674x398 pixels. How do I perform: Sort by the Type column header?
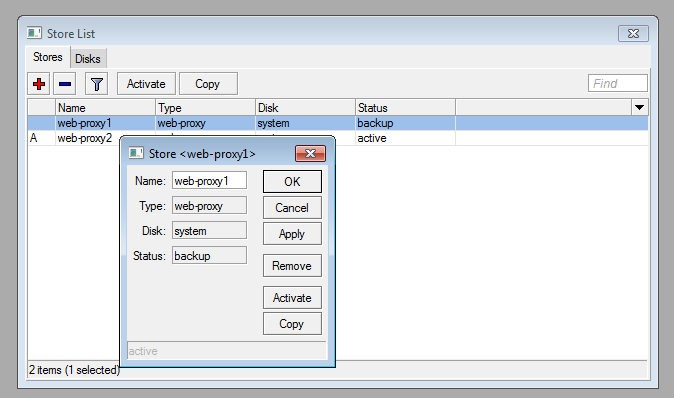pos(205,107)
